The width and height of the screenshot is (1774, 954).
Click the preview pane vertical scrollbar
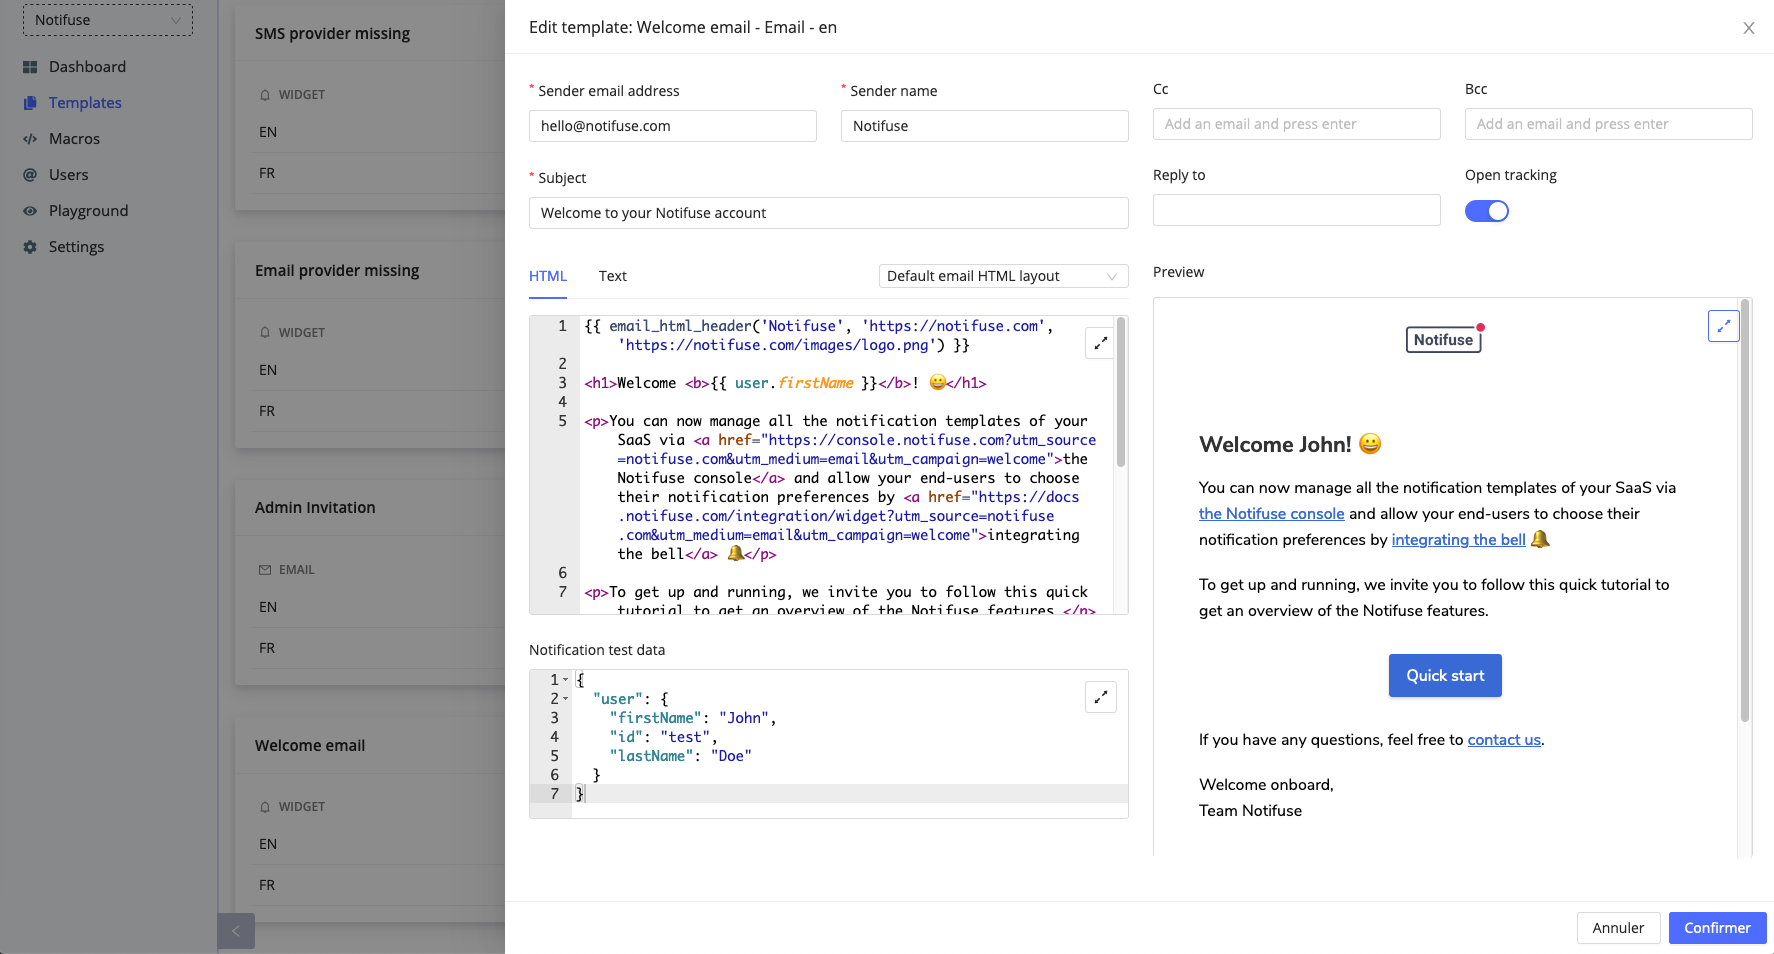[x=1745, y=510]
